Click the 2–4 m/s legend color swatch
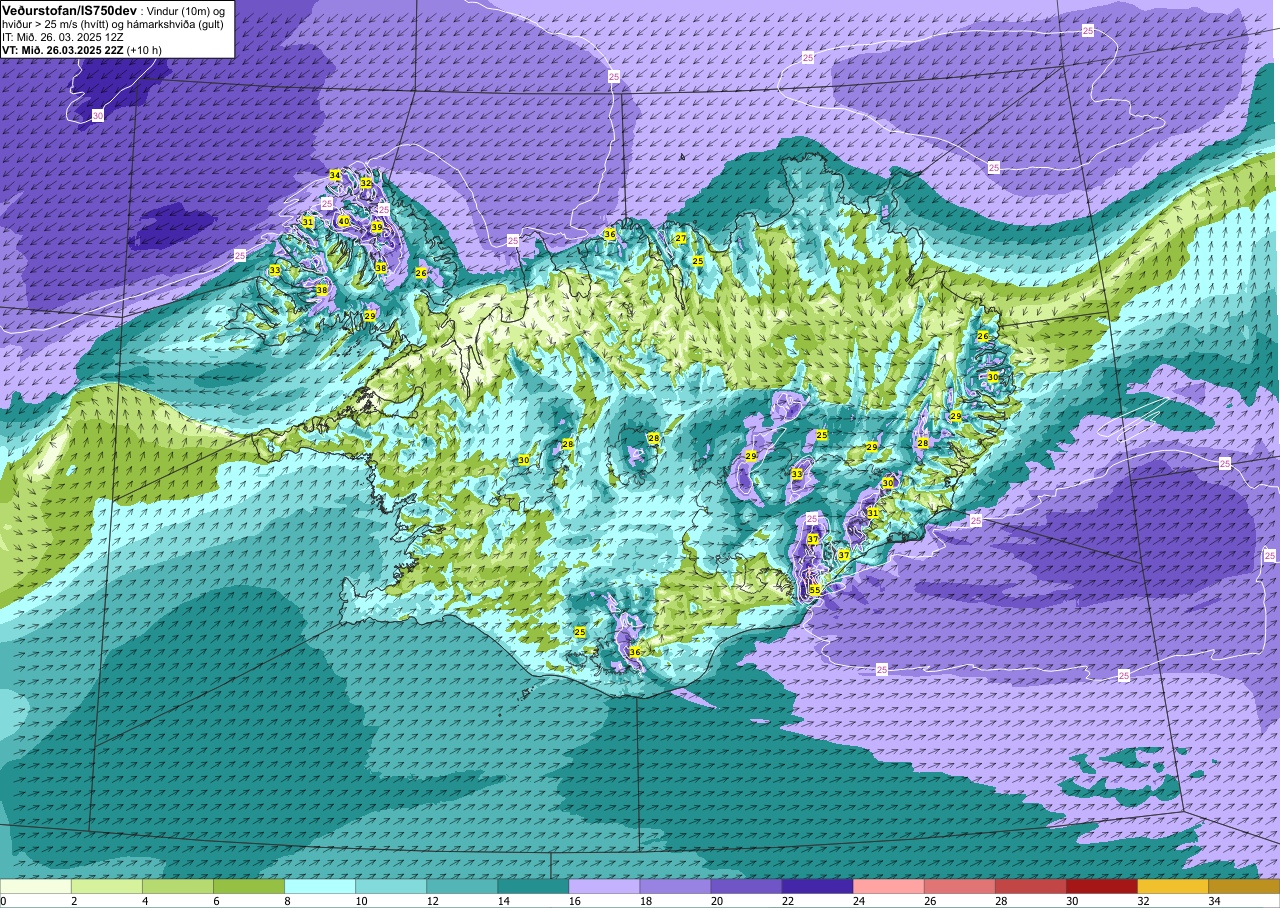 tap(107, 886)
